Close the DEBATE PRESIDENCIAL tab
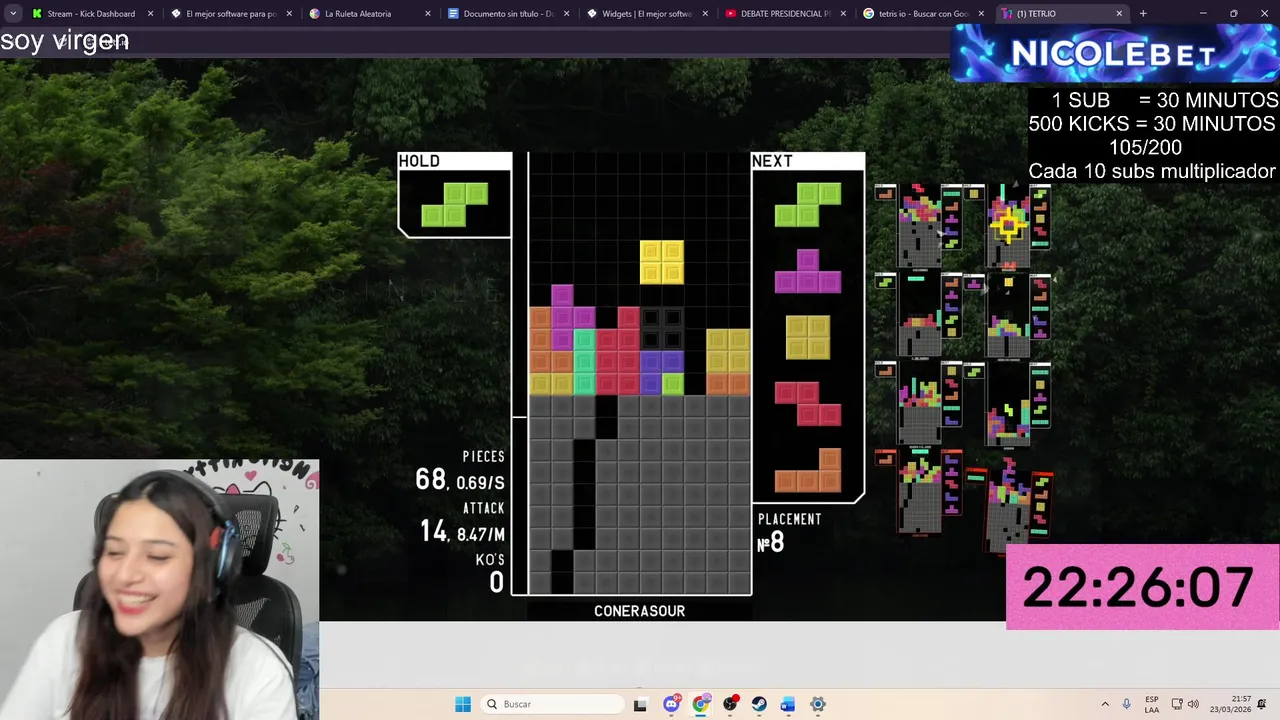Image resolution: width=1280 pixels, height=720 pixels. pos(843,14)
